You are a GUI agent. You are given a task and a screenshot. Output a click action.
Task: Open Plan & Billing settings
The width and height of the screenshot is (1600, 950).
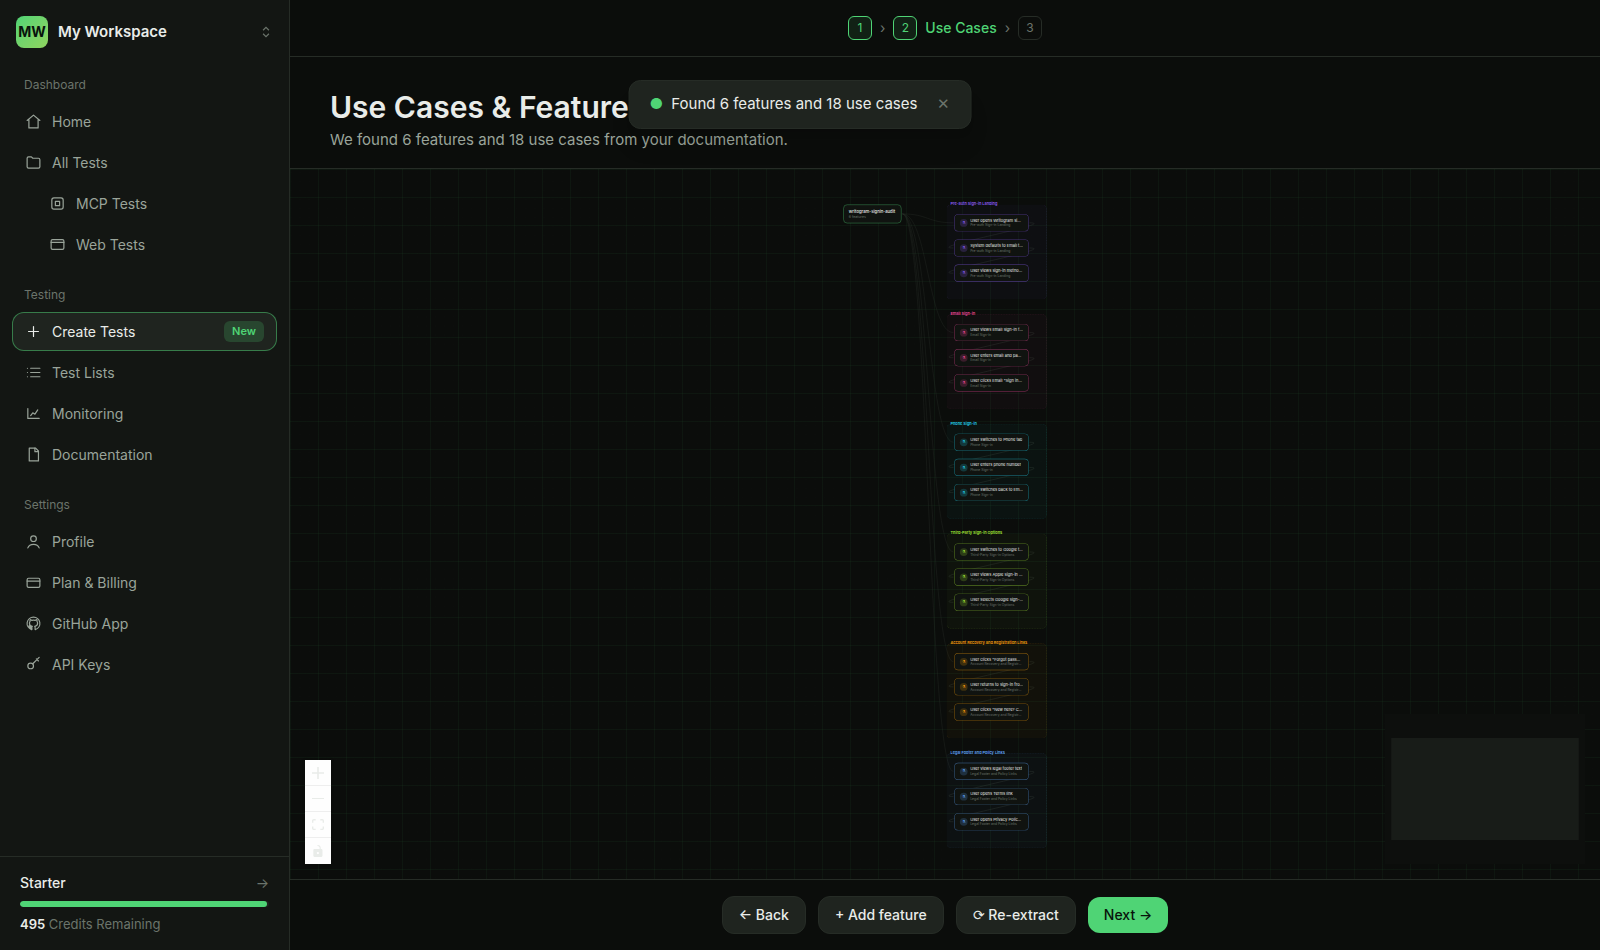point(144,583)
